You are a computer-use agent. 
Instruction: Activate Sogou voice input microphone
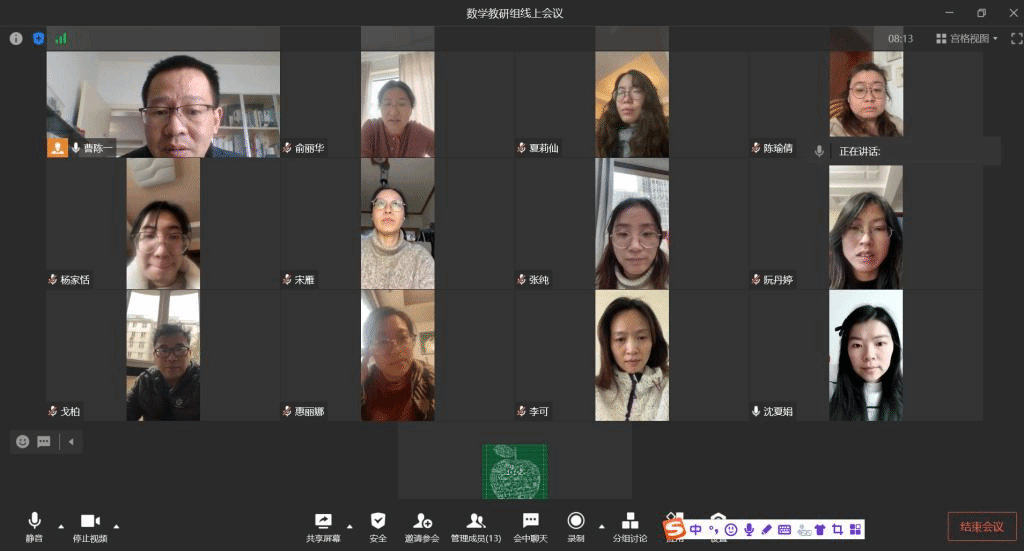coord(749,529)
